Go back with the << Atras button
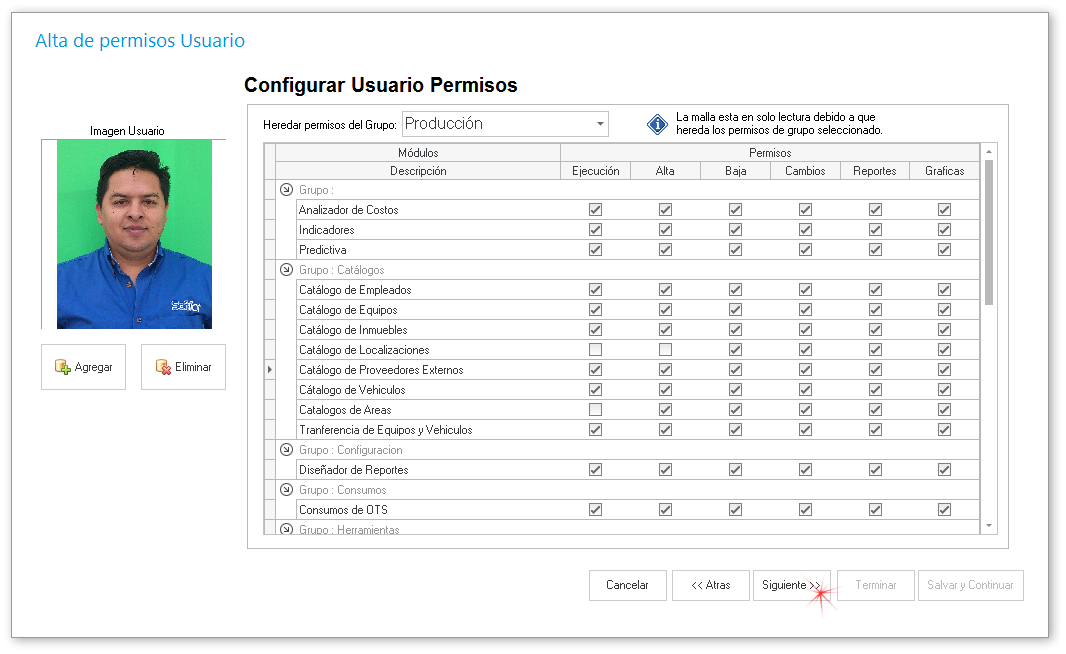Image resolution: width=1066 pixels, height=654 pixels. pos(710,586)
